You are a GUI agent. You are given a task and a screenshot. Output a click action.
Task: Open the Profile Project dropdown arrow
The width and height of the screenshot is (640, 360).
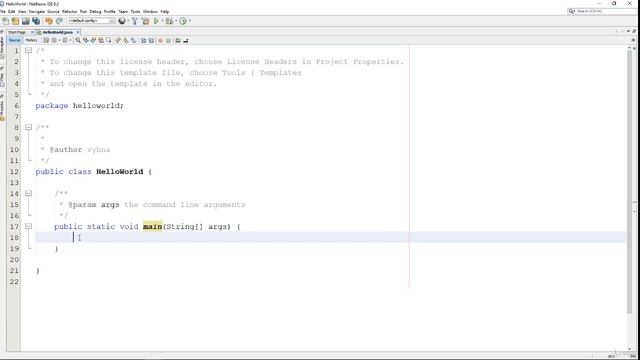(x=190, y=21)
